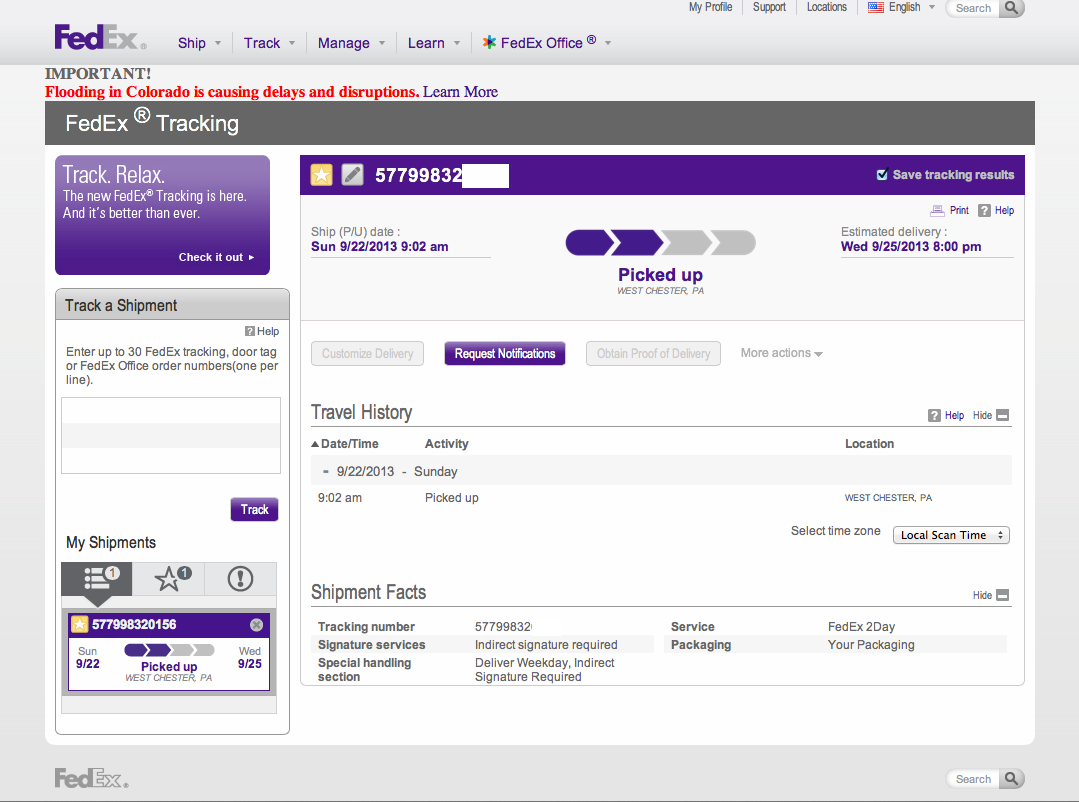The width and height of the screenshot is (1079, 802).
Task: Click FedEx 2Day service value
Action: 861,626
